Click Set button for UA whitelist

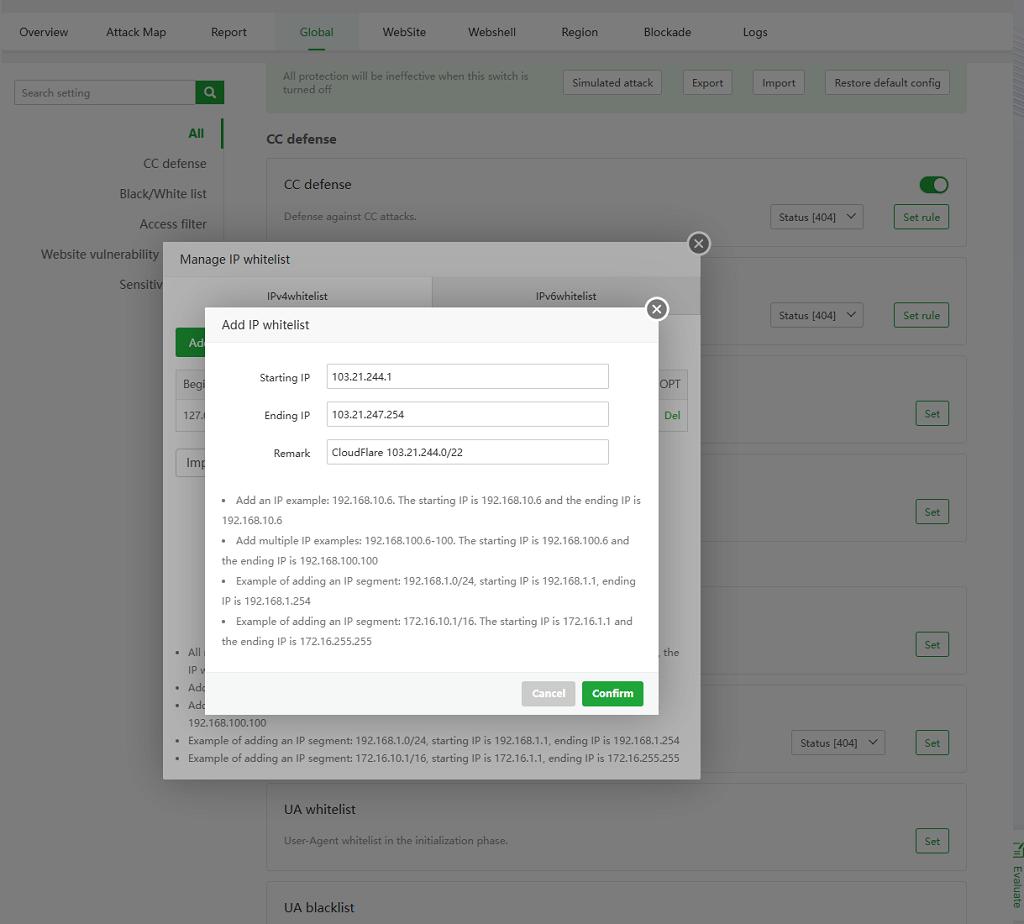(932, 841)
